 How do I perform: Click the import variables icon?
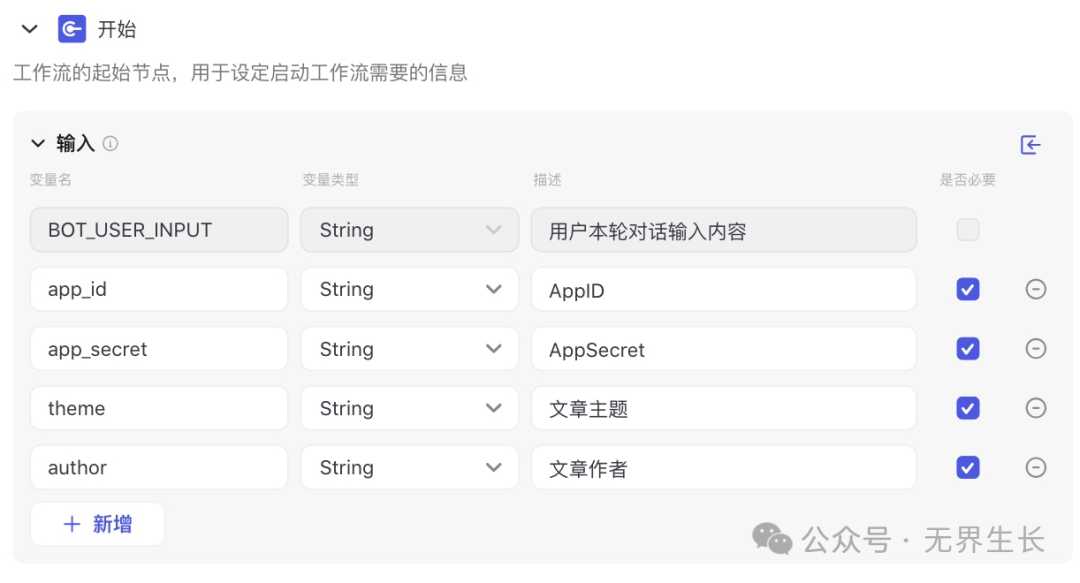pos(1031,145)
